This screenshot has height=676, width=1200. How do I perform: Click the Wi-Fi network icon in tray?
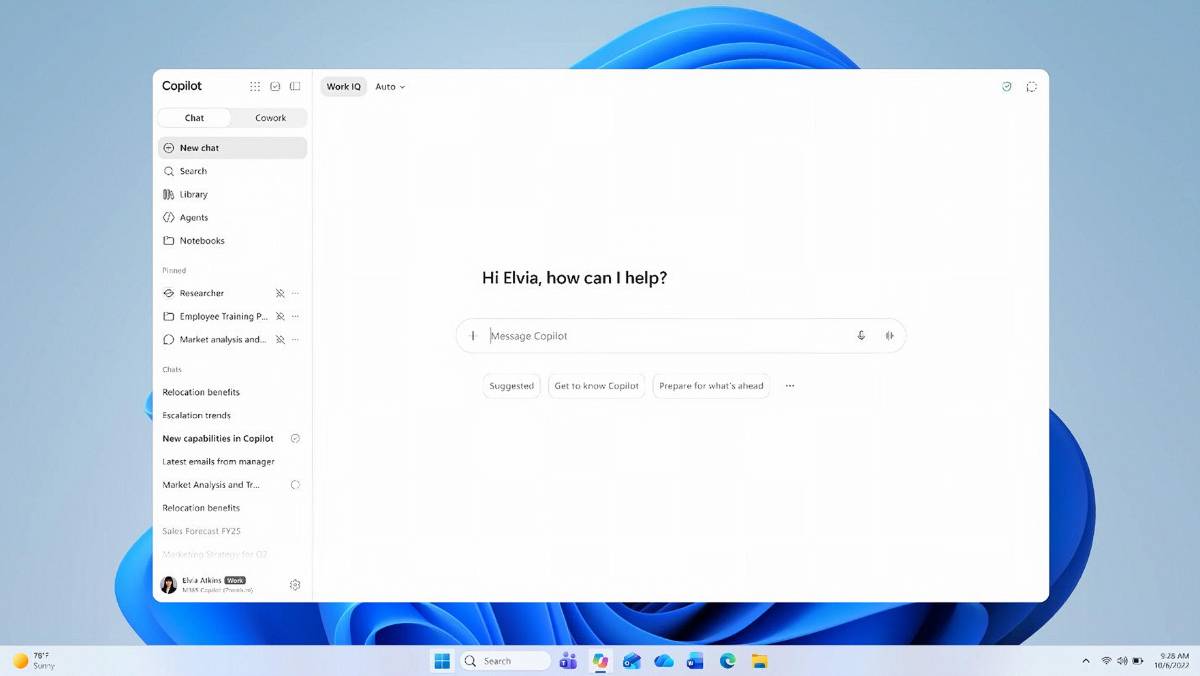click(x=1107, y=661)
